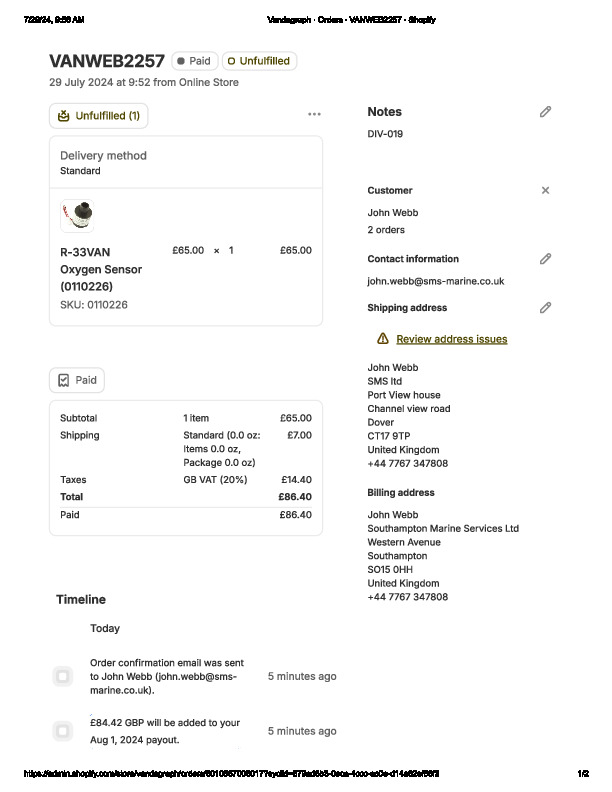Click the payout timeline event icon
Viewport: 612px width, 792px height.
coord(63,731)
